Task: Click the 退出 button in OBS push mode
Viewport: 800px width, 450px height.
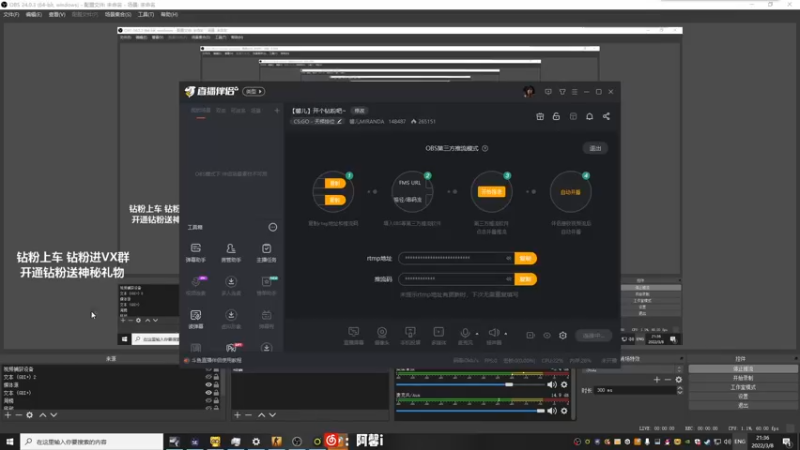Action: tap(595, 148)
